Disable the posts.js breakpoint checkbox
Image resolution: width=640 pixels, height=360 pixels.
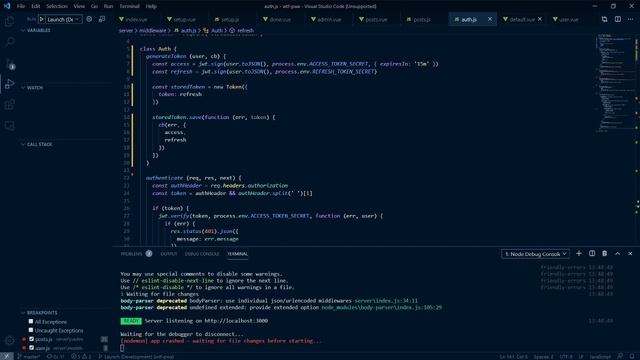click(x=31, y=339)
